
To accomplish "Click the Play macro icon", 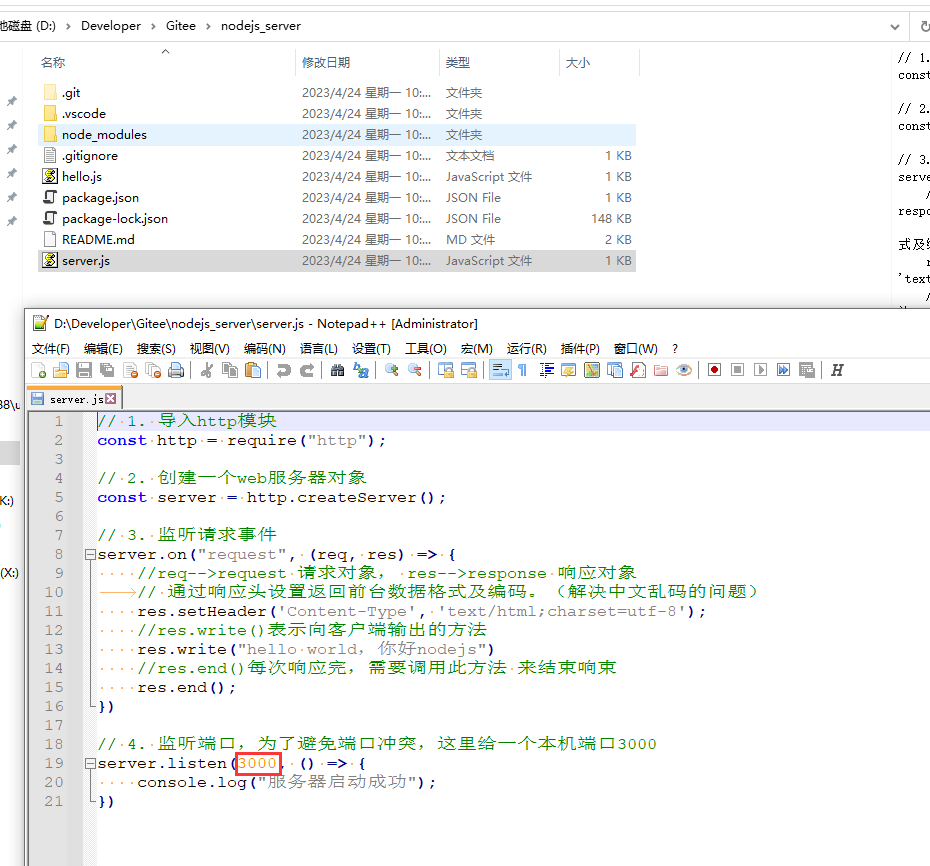I will tap(760, 370).
